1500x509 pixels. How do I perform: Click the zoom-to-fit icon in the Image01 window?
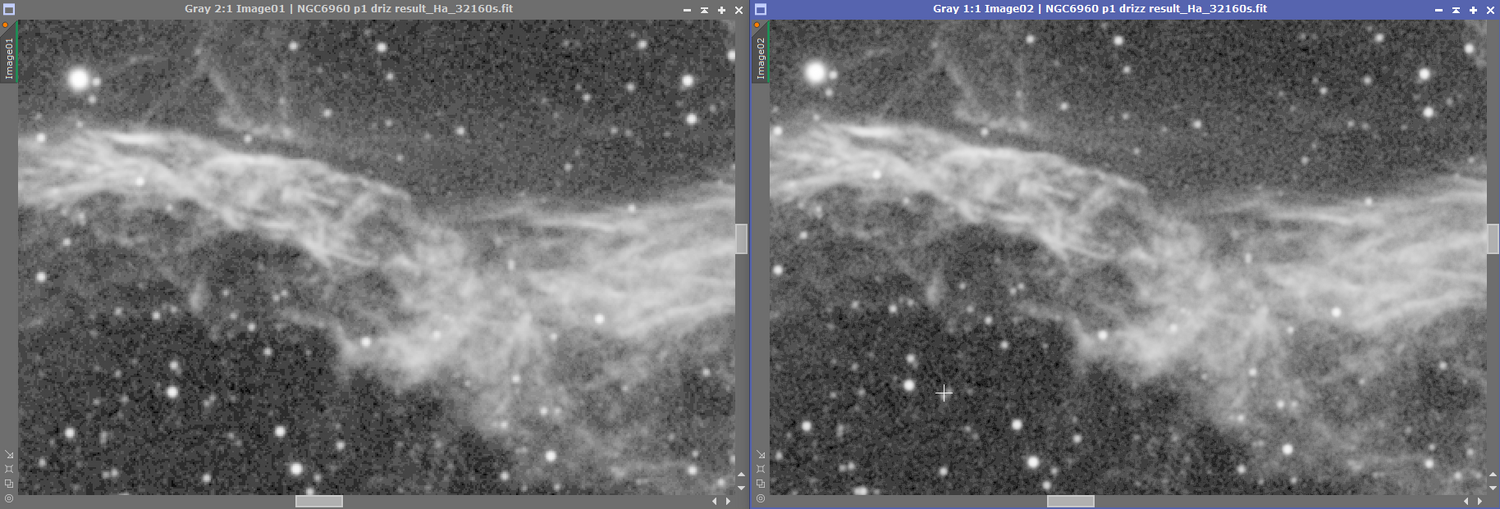(9, 469)
